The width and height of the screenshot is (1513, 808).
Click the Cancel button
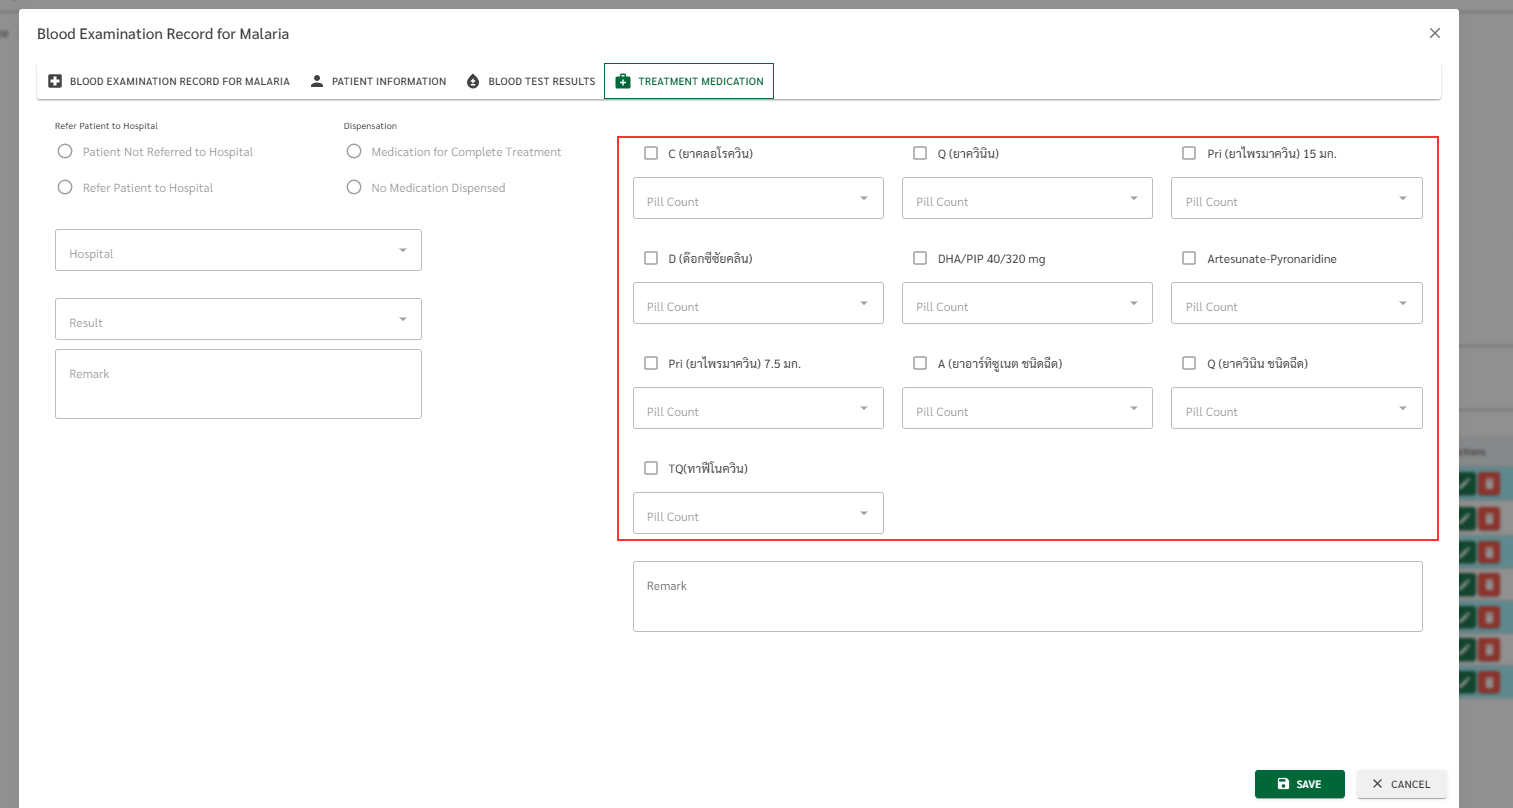pos(1401,784)
